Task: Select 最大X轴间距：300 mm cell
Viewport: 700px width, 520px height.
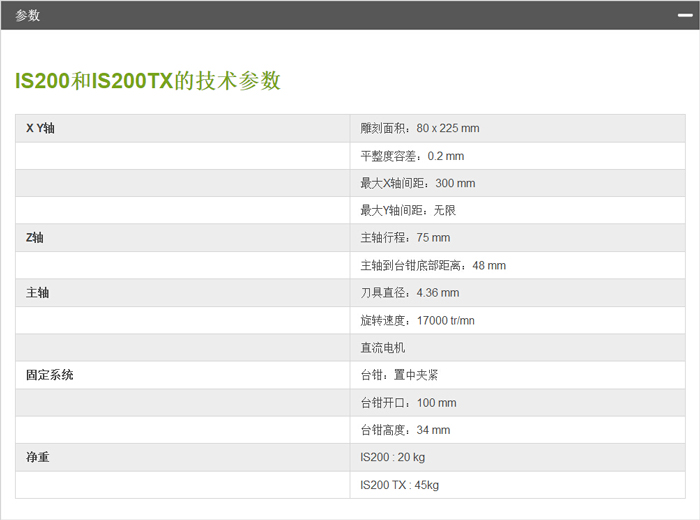Action: coord(517,183)
